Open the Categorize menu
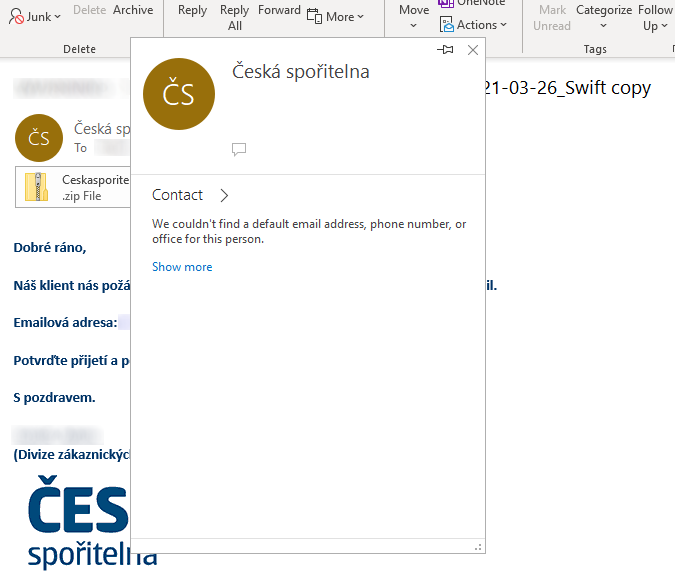675x573 pixels. coord(604,17)
